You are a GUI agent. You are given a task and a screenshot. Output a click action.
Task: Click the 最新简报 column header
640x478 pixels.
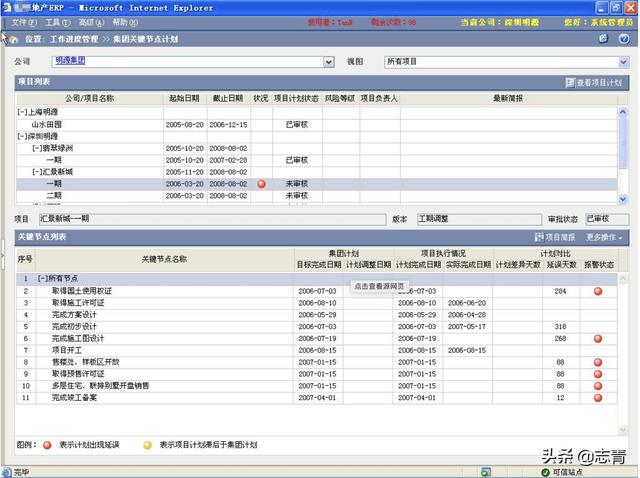pos(508,98)
